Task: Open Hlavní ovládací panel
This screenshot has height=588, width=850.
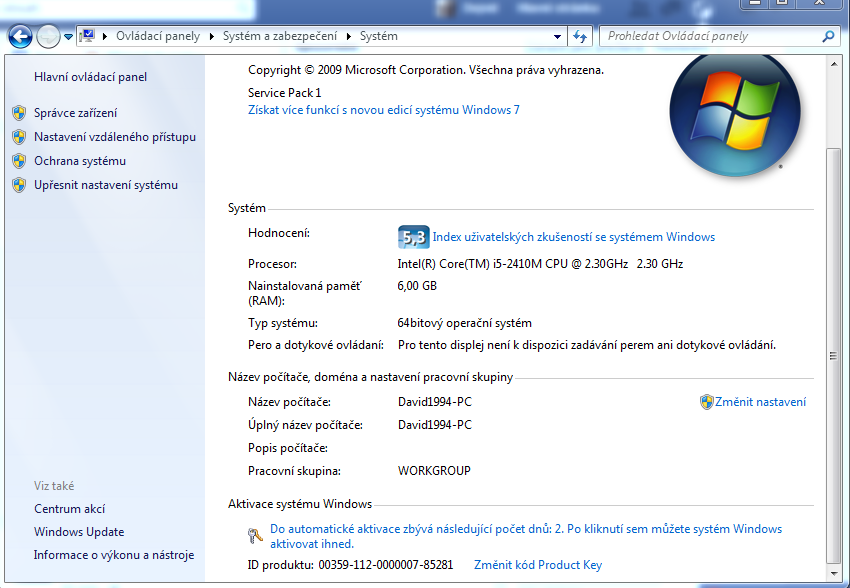Action: click(91, 77)
